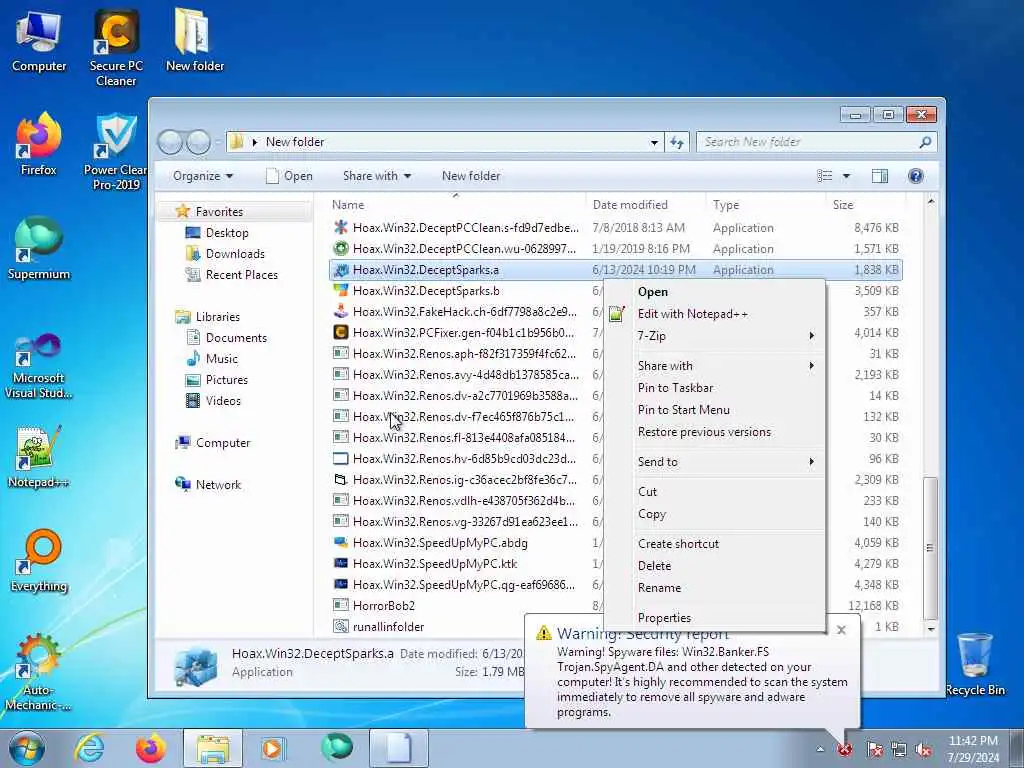Open Firefox desktop shortcut
The image size is (1024, 768).
click(39, 144)
